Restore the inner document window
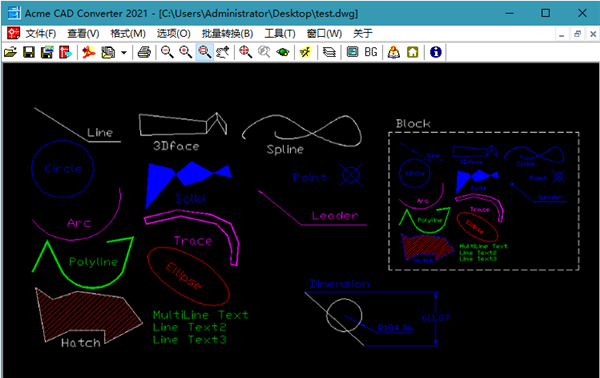 pos(577,34)
